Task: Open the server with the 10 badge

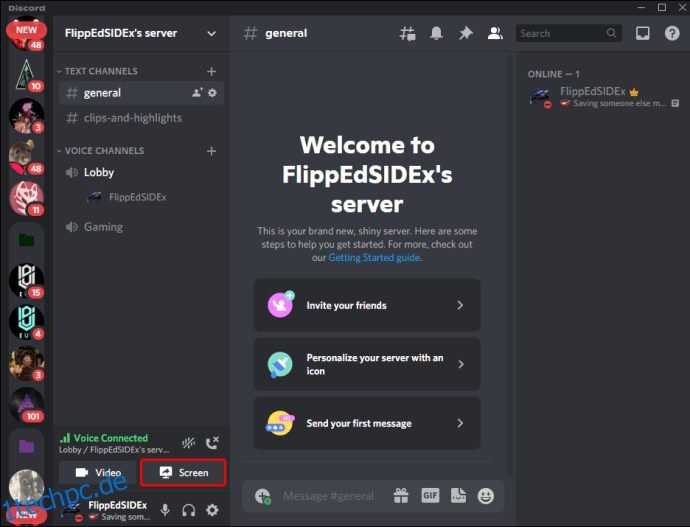Action: coord(26,74)
